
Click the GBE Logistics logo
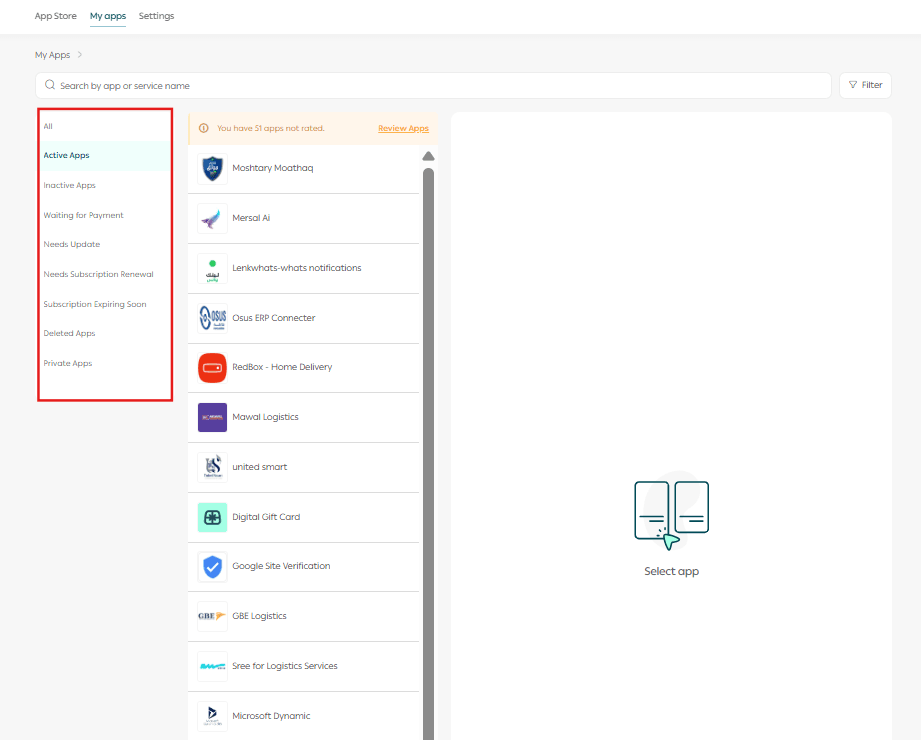(x=212, y=616)
